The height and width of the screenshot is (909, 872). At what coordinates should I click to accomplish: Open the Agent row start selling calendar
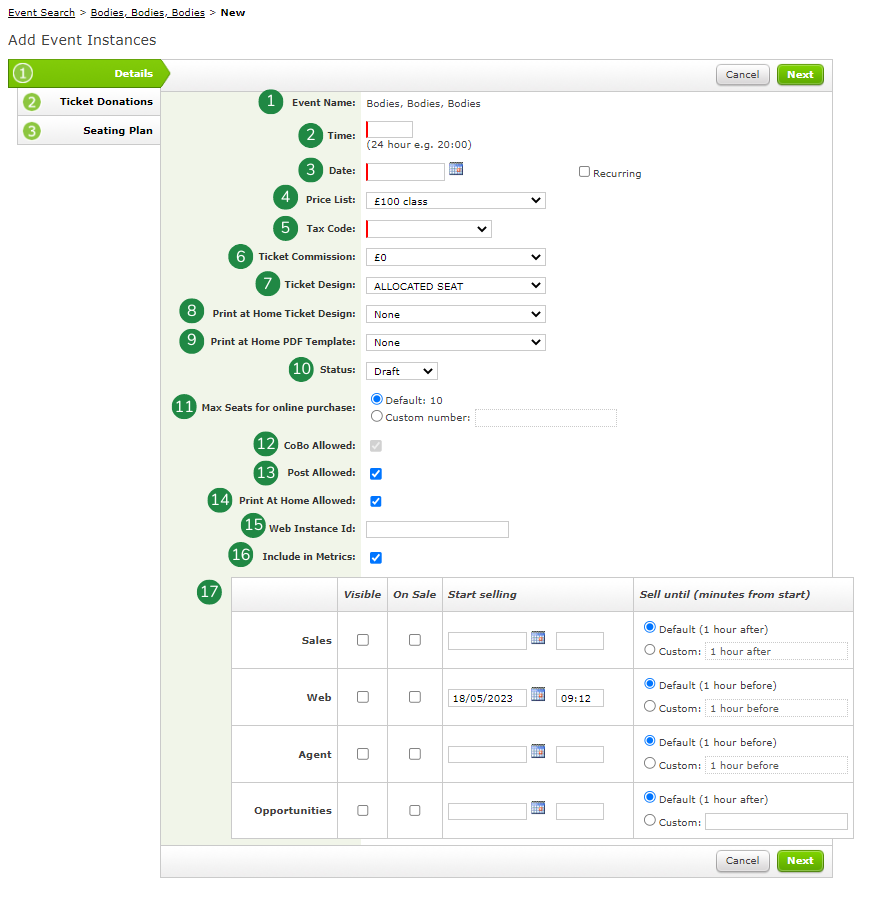(x=538, y=751)
